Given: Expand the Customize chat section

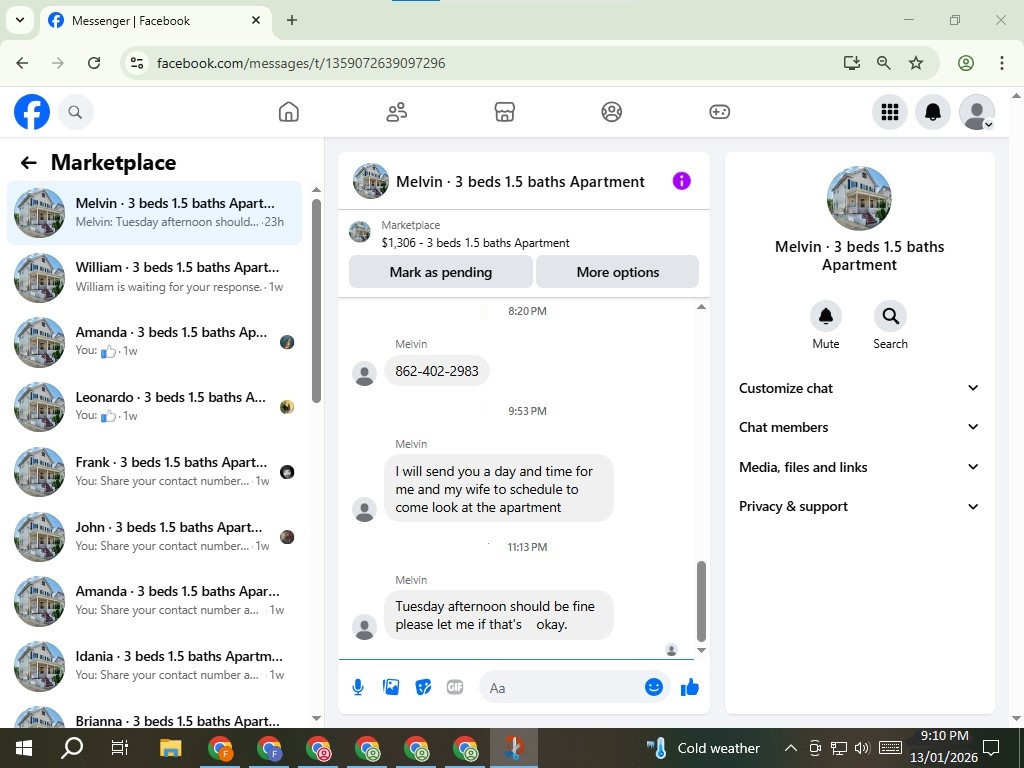Looking at the screenshot, I should pos(859,388).
